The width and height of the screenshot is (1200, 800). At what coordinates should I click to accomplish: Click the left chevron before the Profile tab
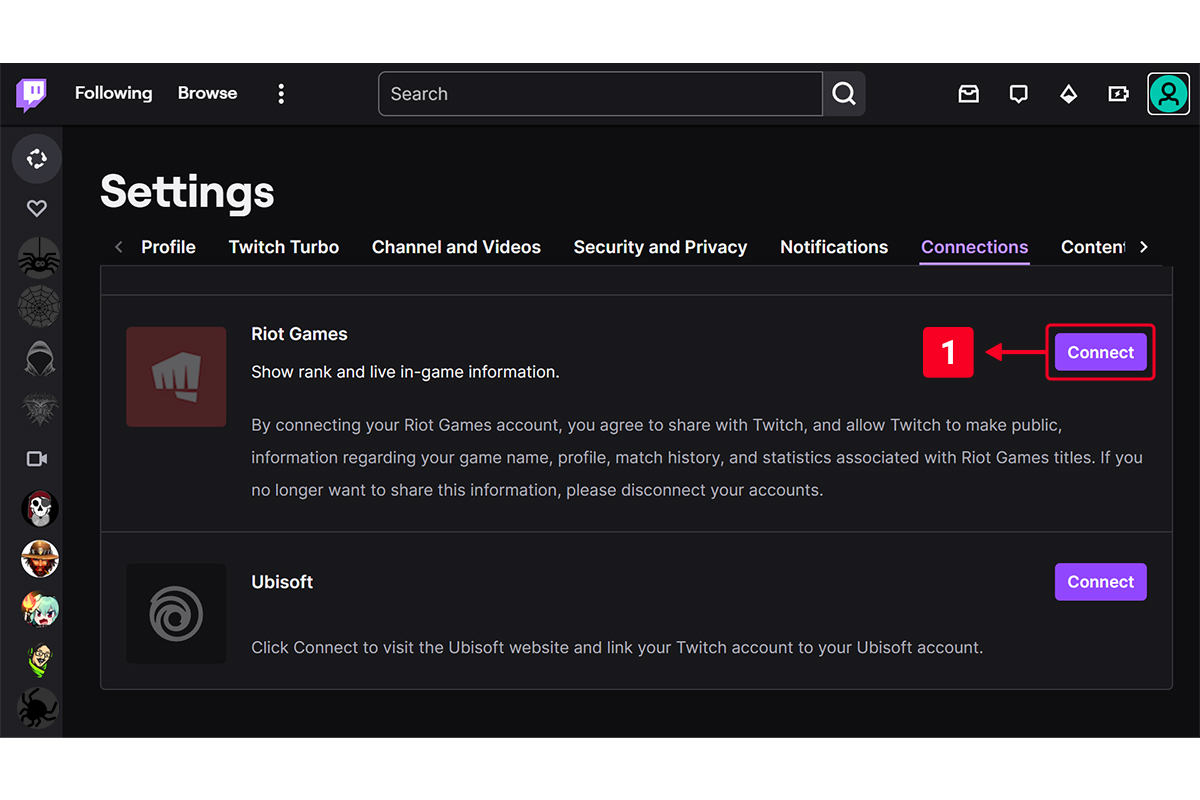[x=118, y=246]
